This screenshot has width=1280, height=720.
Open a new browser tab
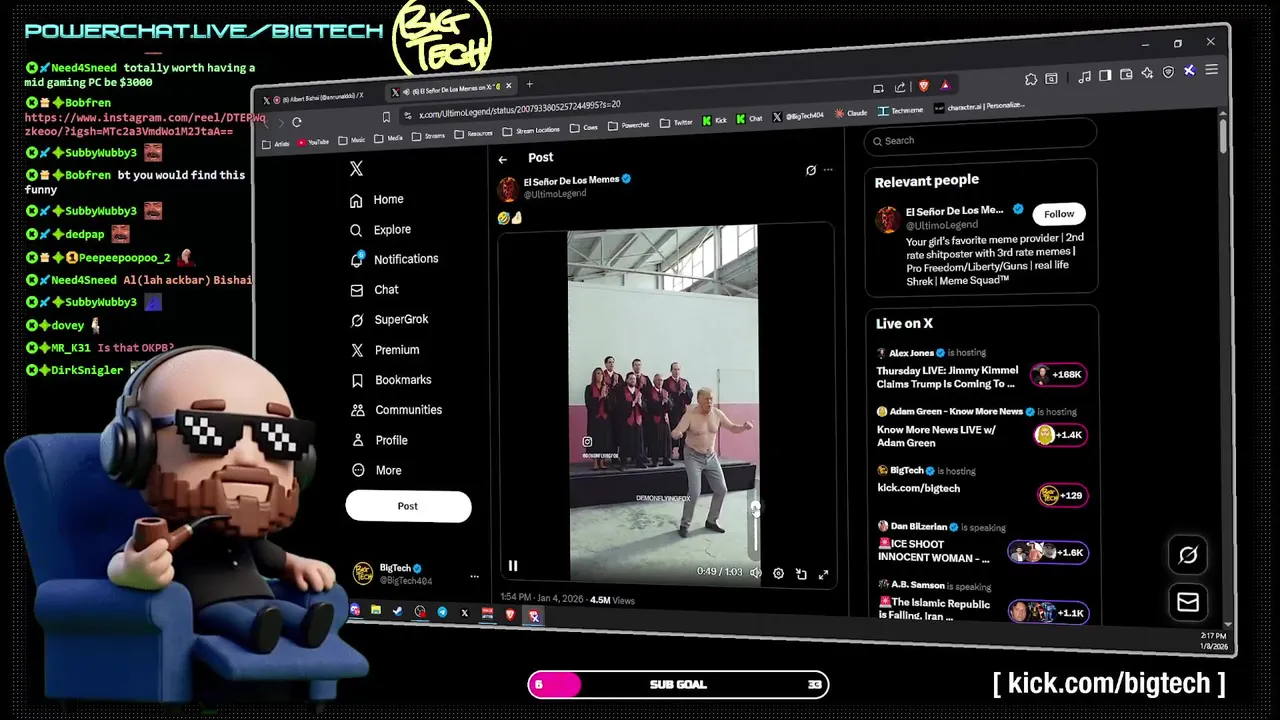pyautogui.click(x=529, y=84)
